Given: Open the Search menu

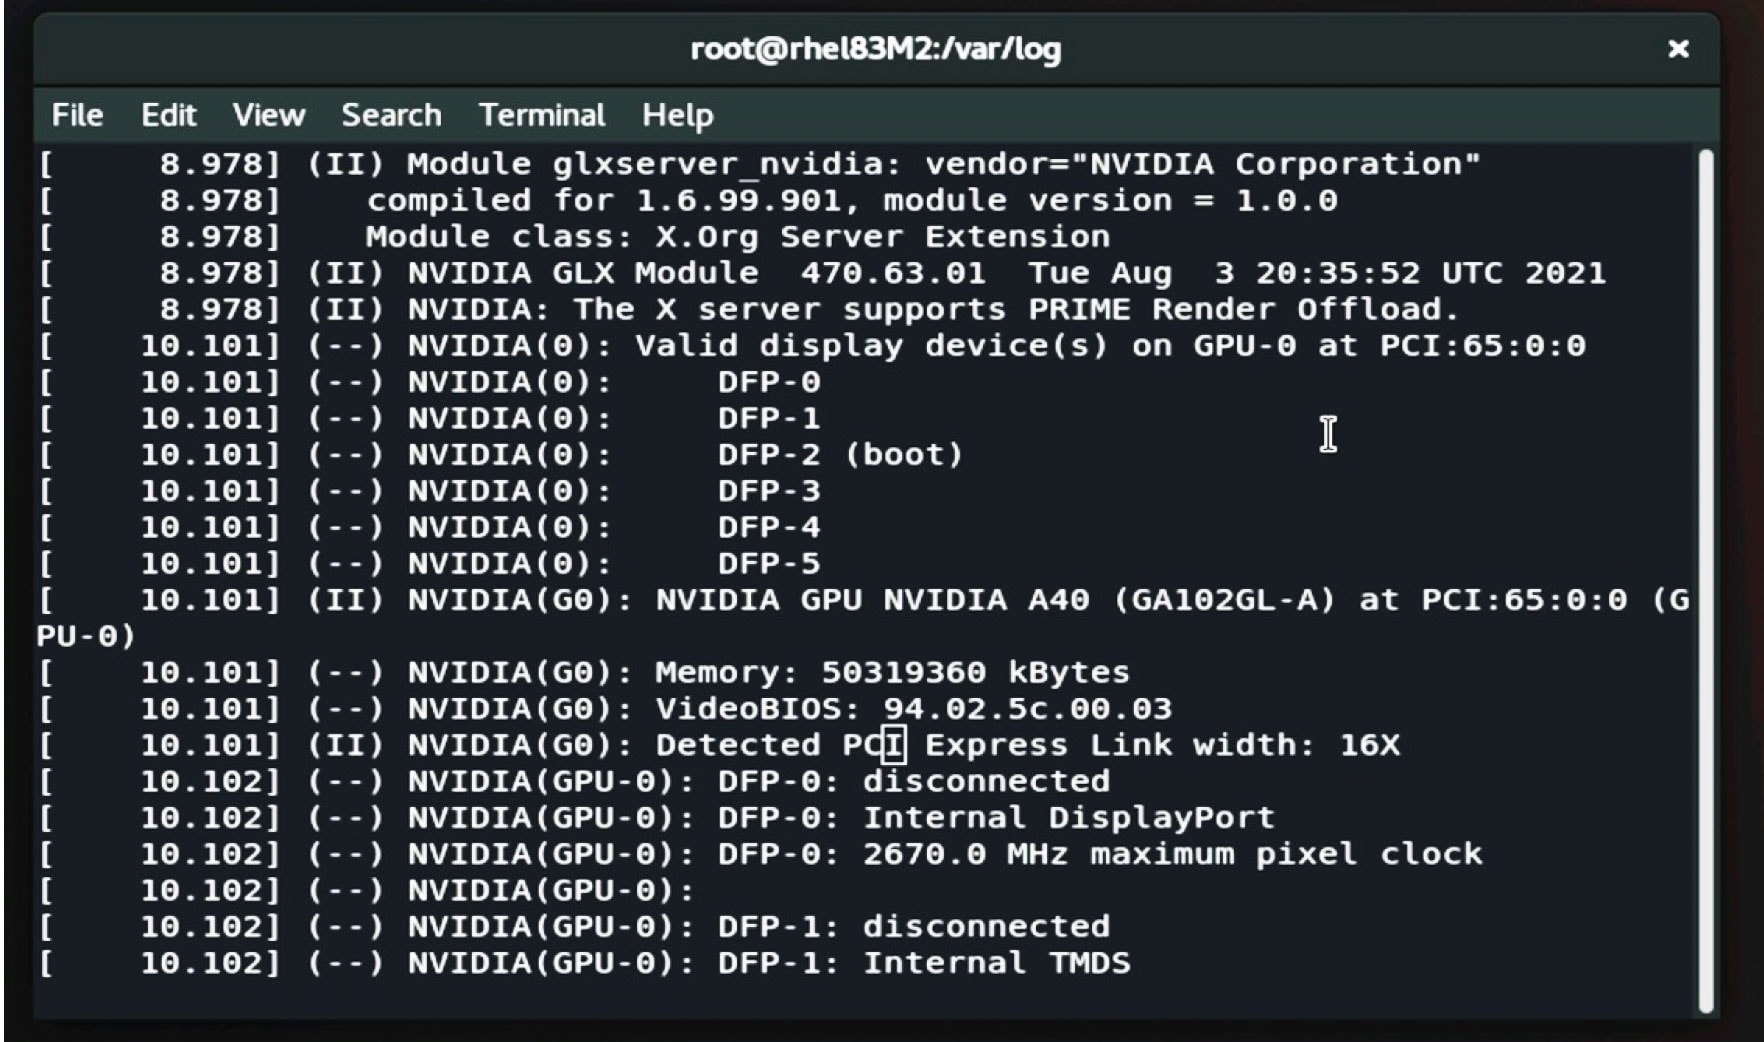Looking at the screenshot, I should 391,115.
